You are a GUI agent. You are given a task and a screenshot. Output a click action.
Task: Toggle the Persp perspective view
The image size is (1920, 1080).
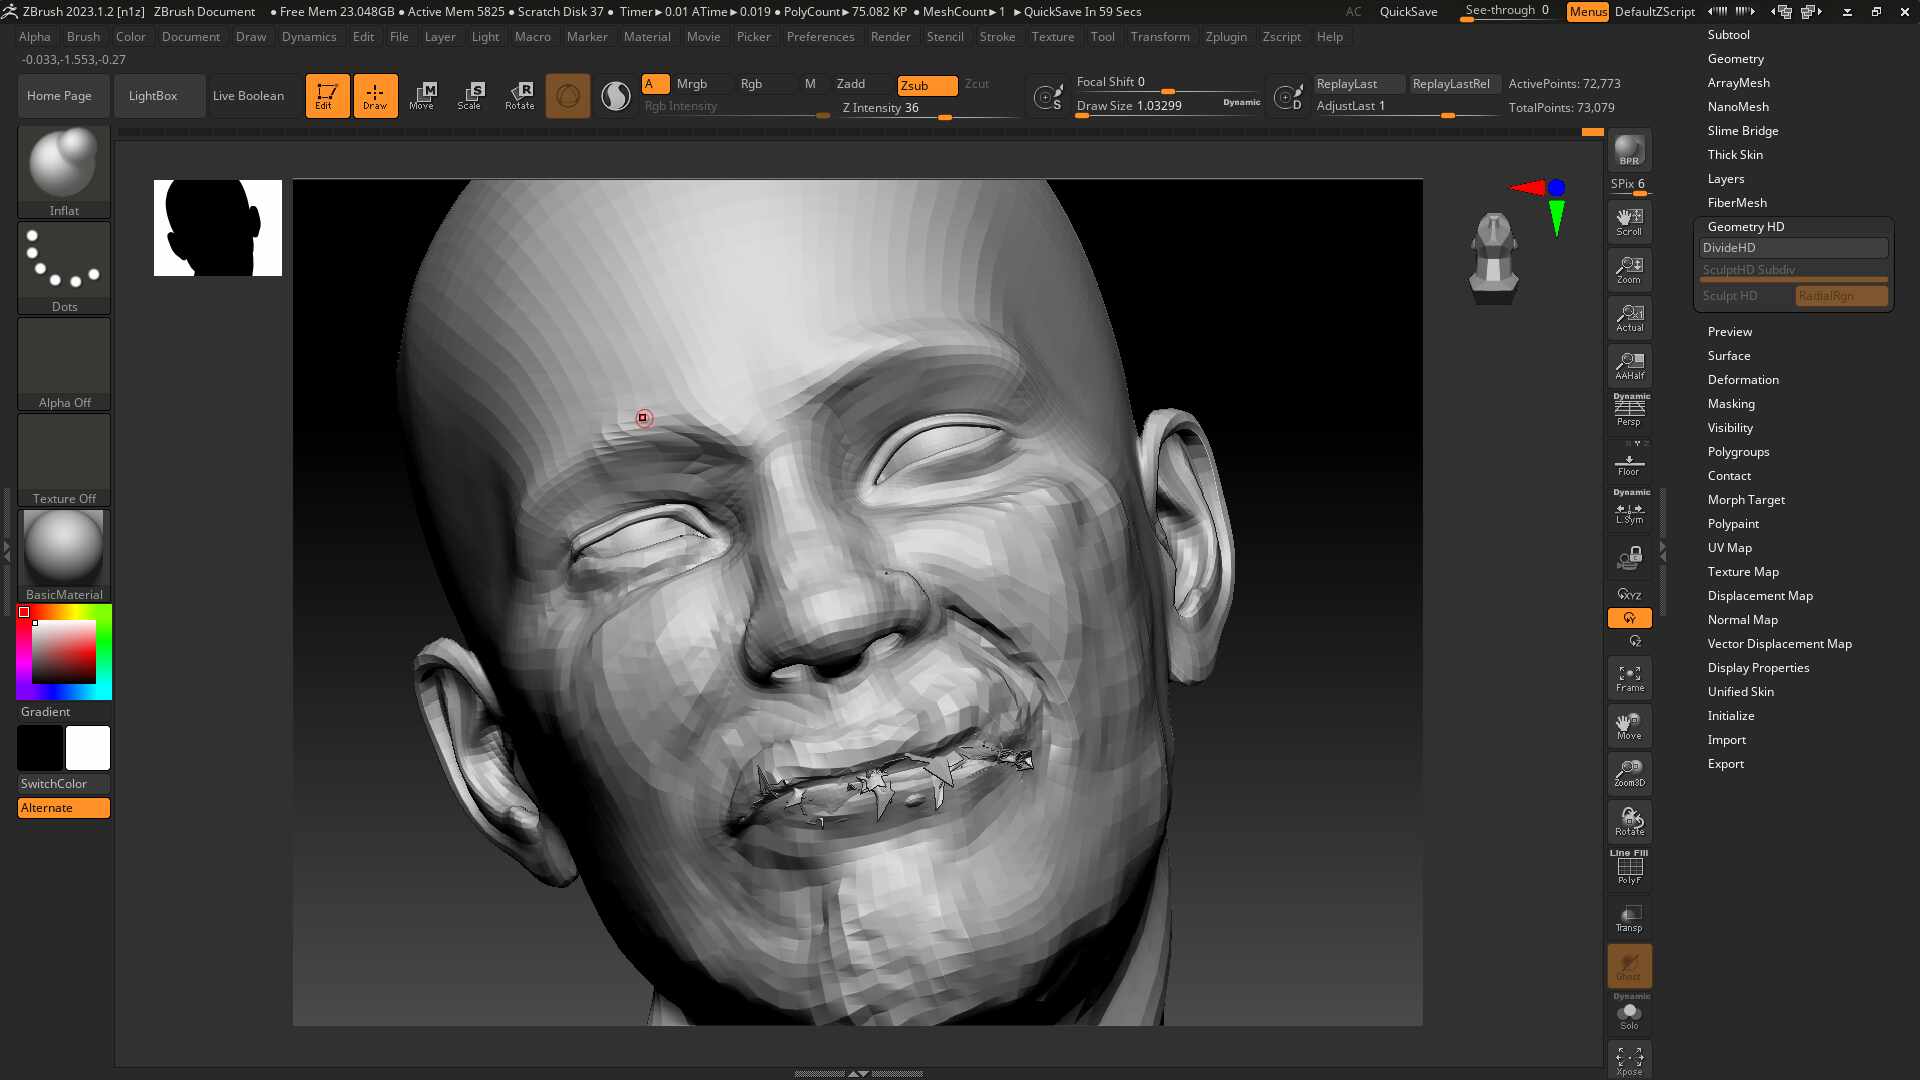pyautogui.click(x=1629, y=410)
